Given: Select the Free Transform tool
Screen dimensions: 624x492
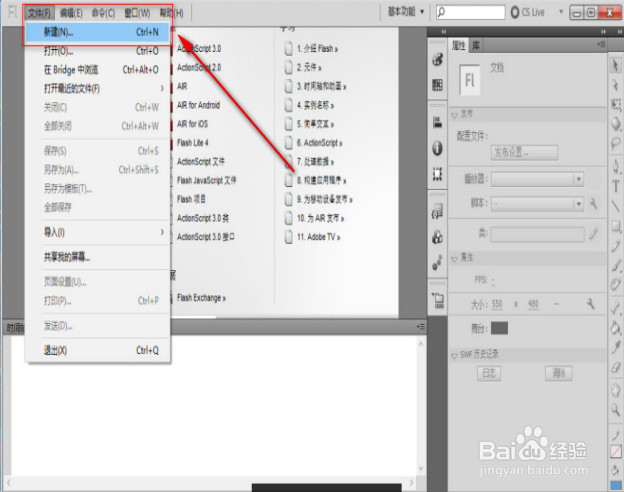Looking at the screenshot, I should (x=616, y=104).
